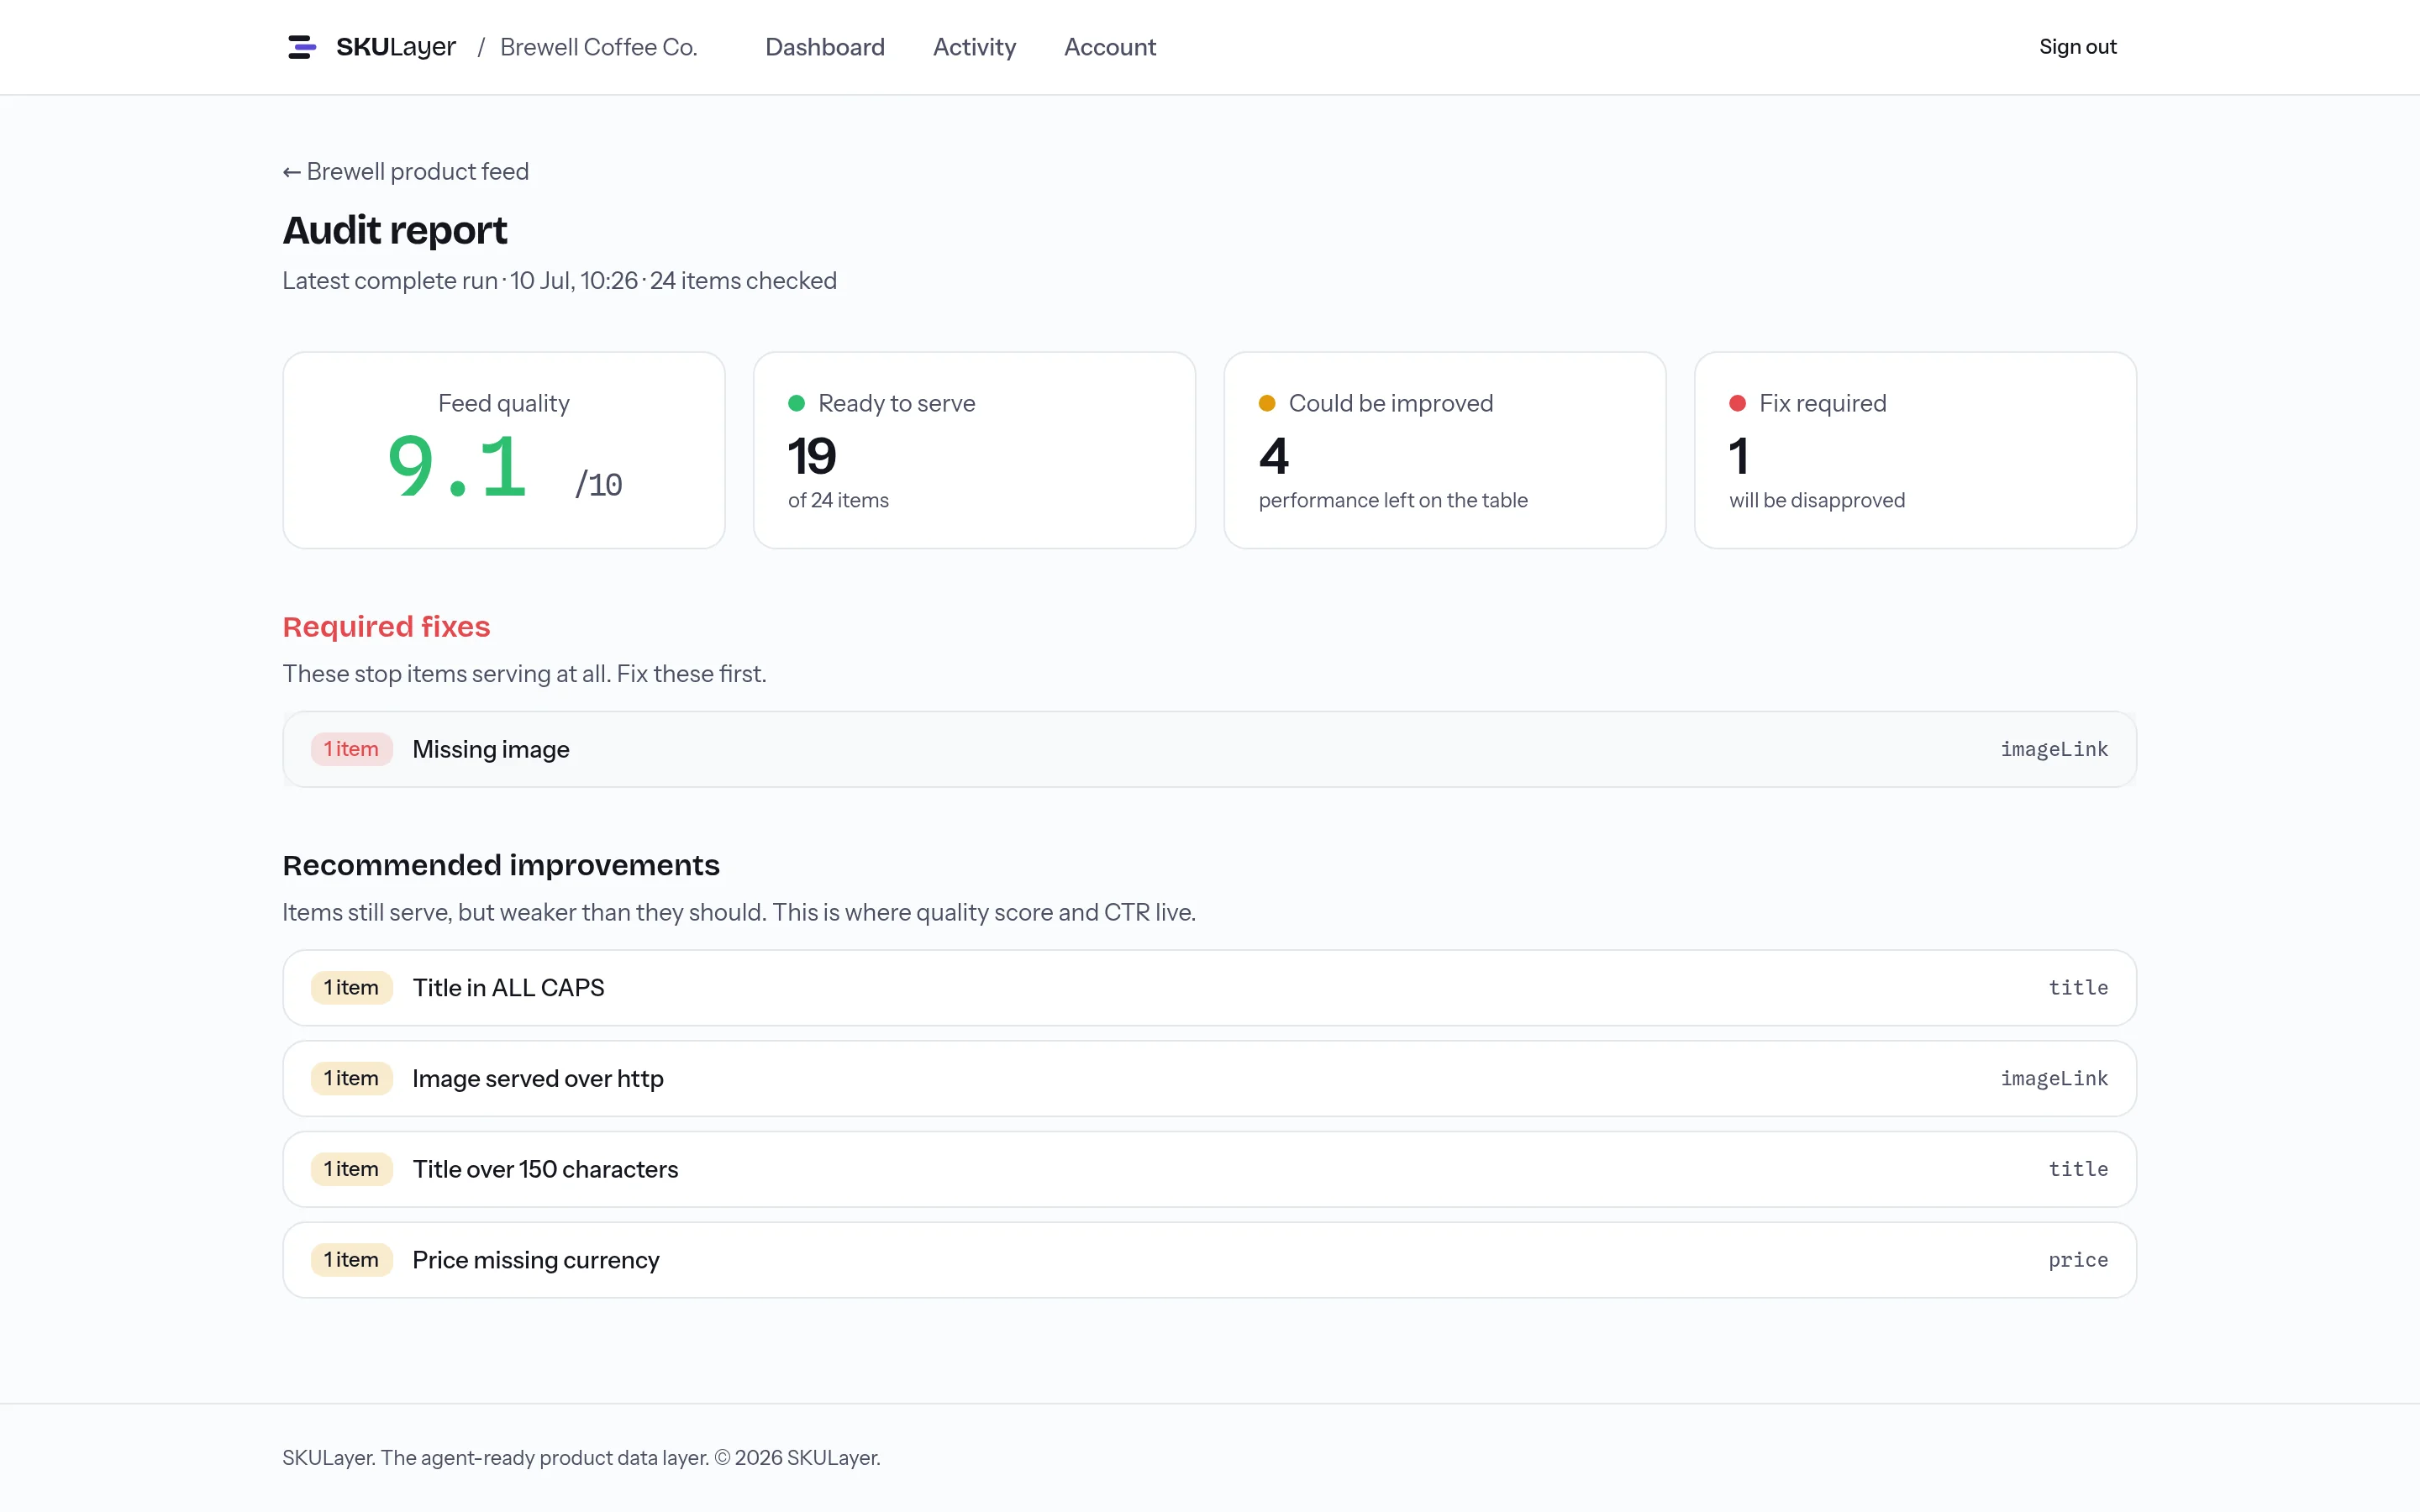Open the Activity menu item
This screenshot has height=1512, width=2420.
pos(973,47)
